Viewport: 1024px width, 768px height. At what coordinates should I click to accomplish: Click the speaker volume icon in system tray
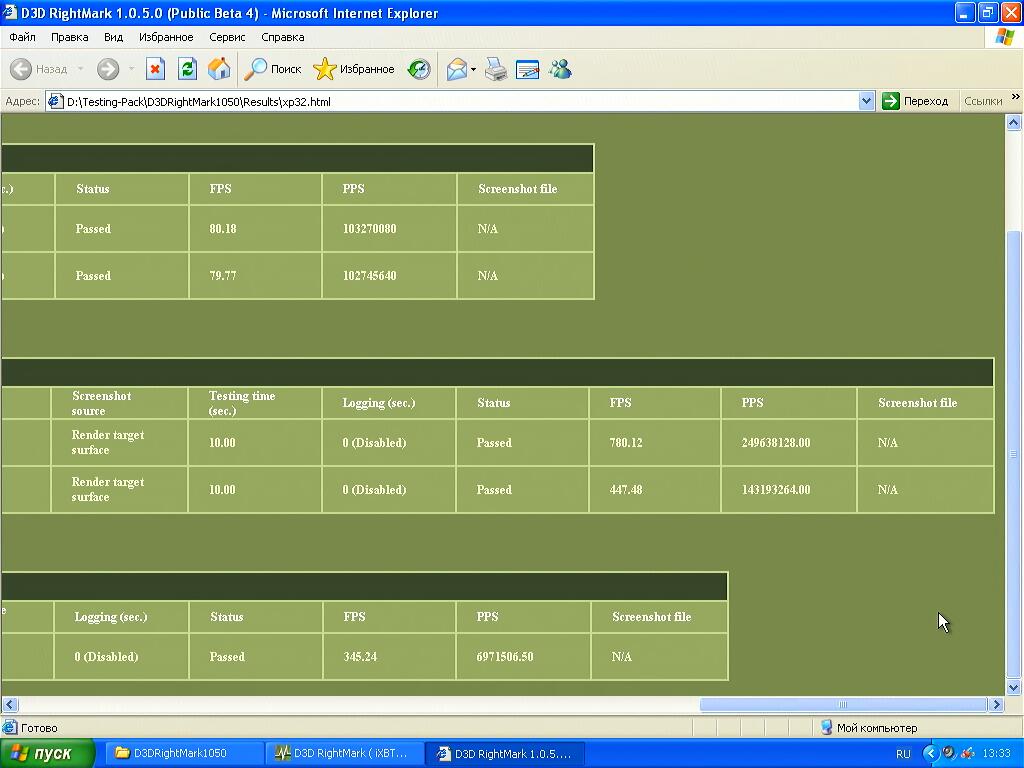pyautogui.click(x=949, y=753)
